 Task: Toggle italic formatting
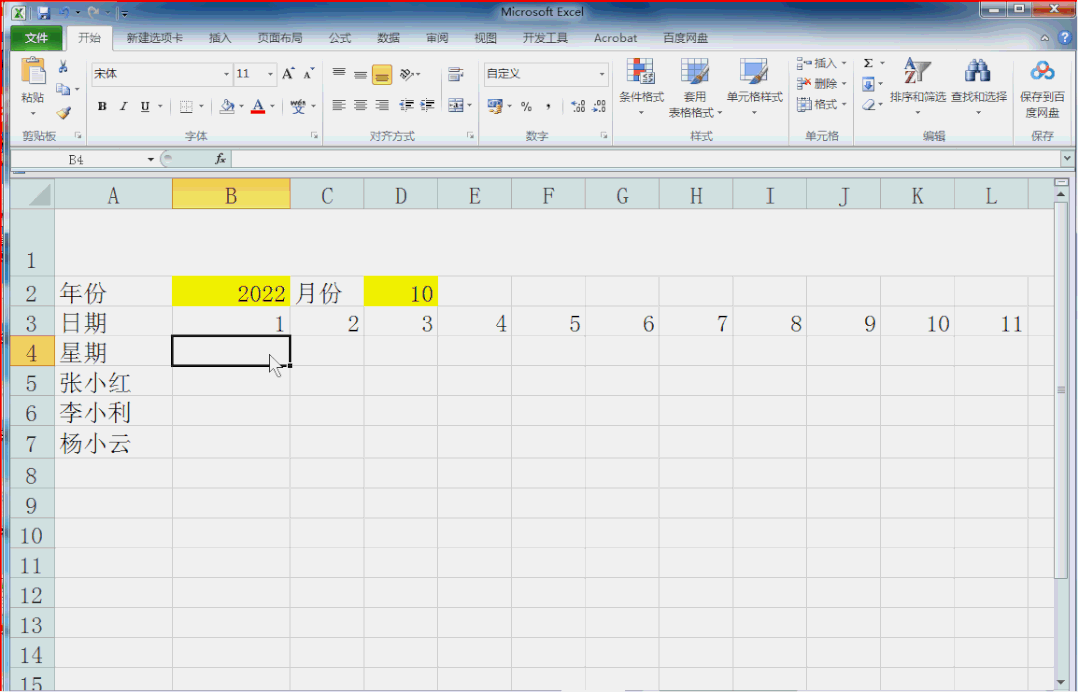pos(123,106)
